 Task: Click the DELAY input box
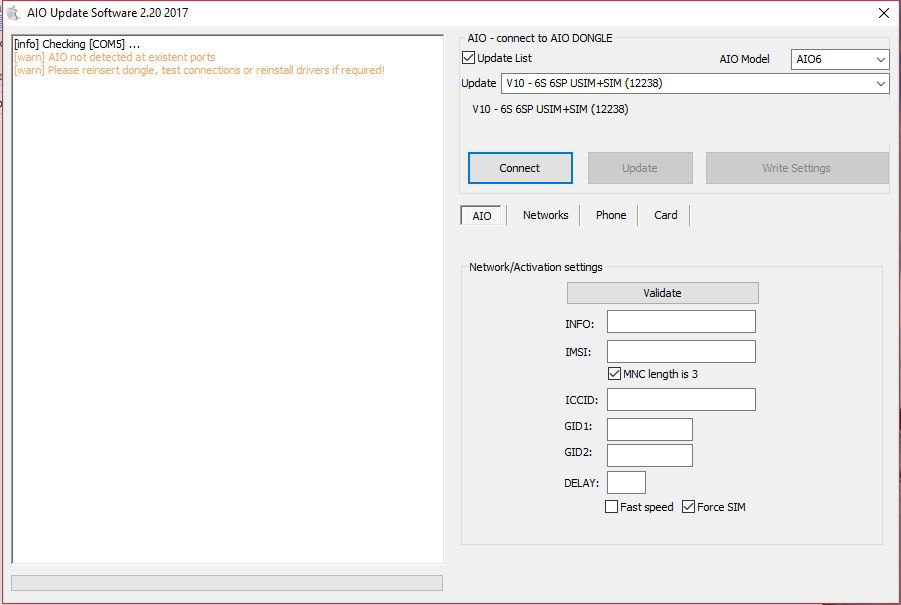point(626,483)
